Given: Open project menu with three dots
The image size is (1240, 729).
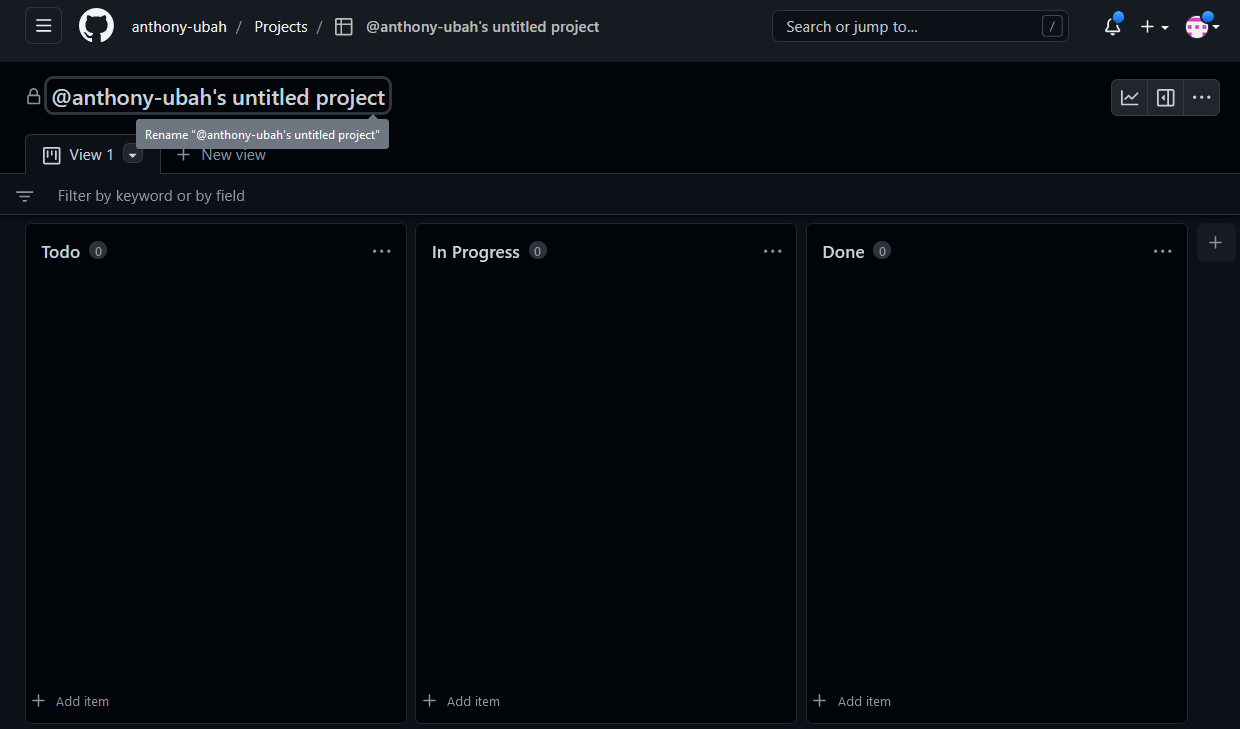Looking at the screenshot, I should click(1201, 98).
